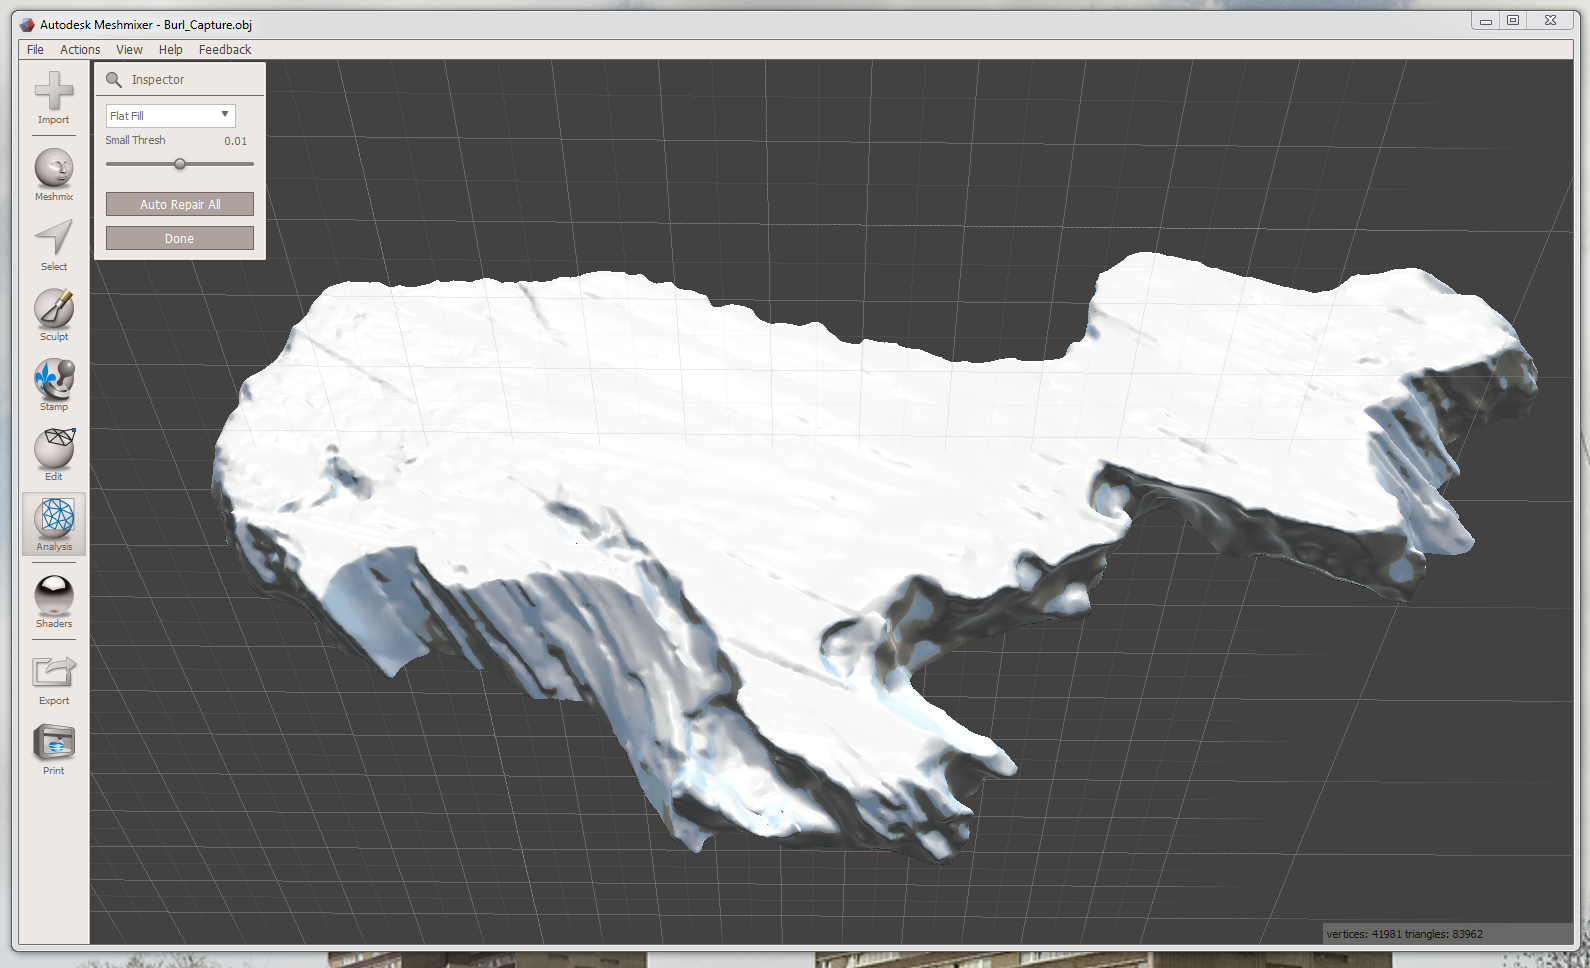This screenshot has width=1590, height=968.
Task: Open the Help menu
Action: (x=171, y=49)
